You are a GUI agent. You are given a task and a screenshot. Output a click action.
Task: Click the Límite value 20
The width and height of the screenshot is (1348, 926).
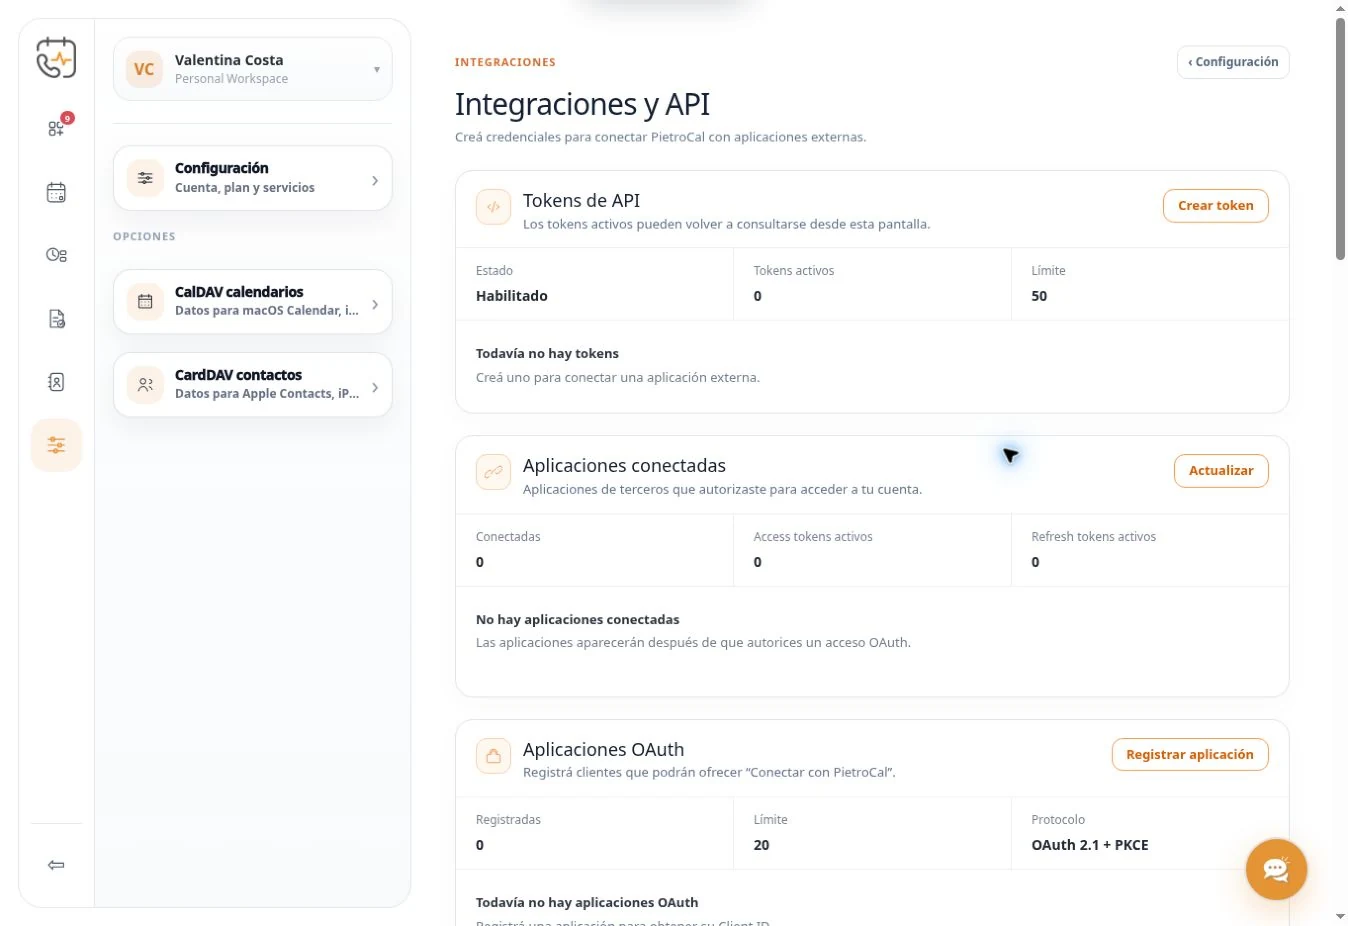(761, 845)
